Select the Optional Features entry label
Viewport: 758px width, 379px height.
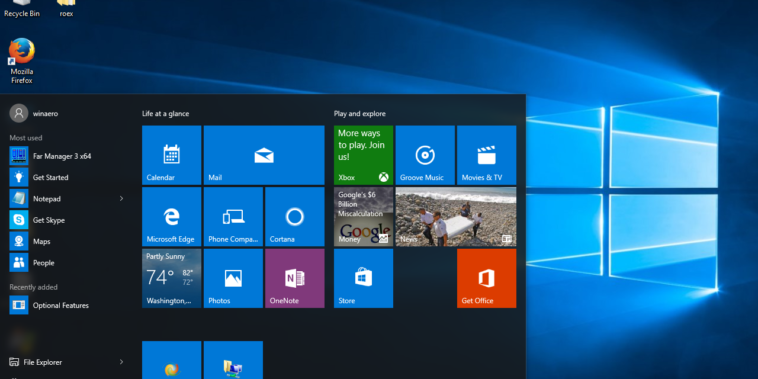(x=60, y=306)
